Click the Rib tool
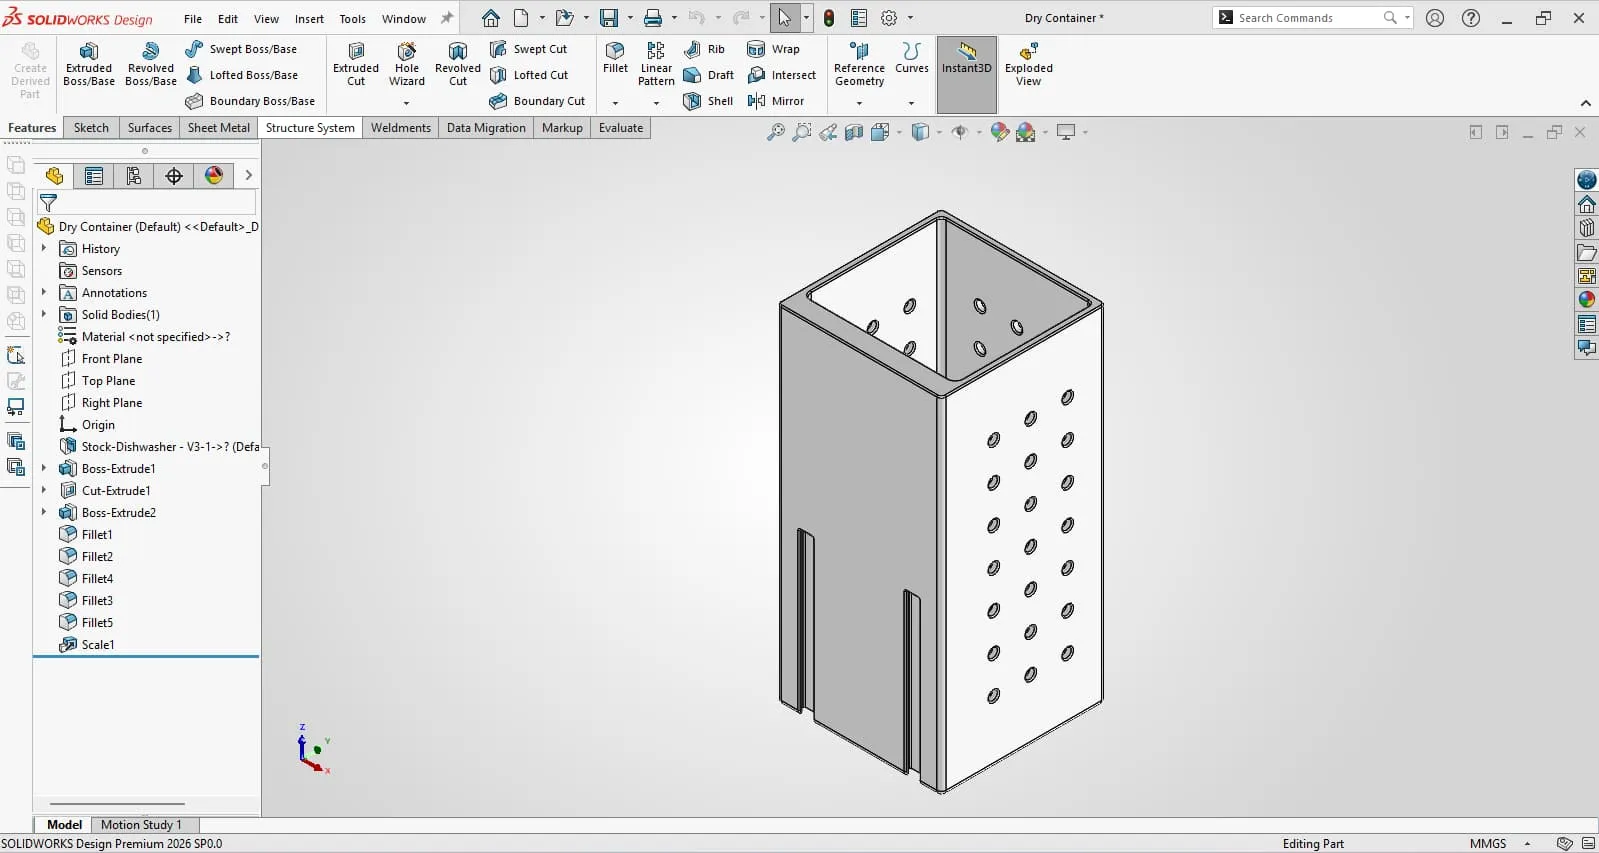The image size is (1599, 853). coord(704,49)
